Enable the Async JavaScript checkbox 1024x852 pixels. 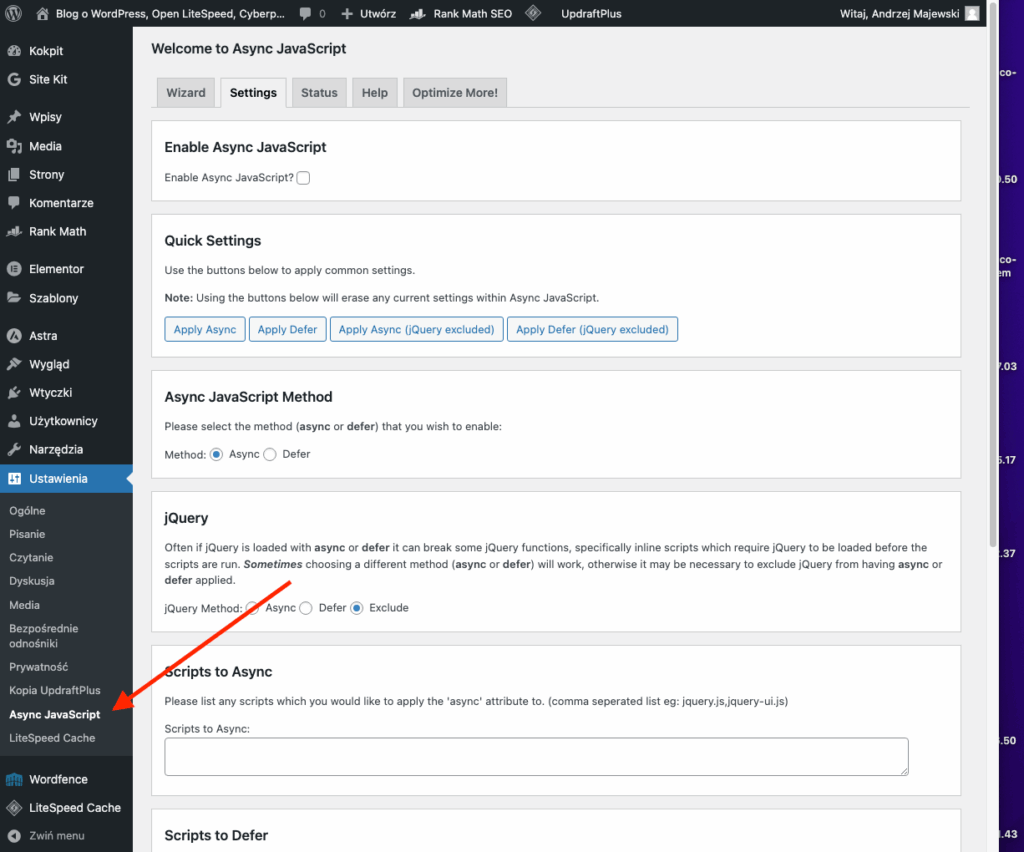[303, 178]
